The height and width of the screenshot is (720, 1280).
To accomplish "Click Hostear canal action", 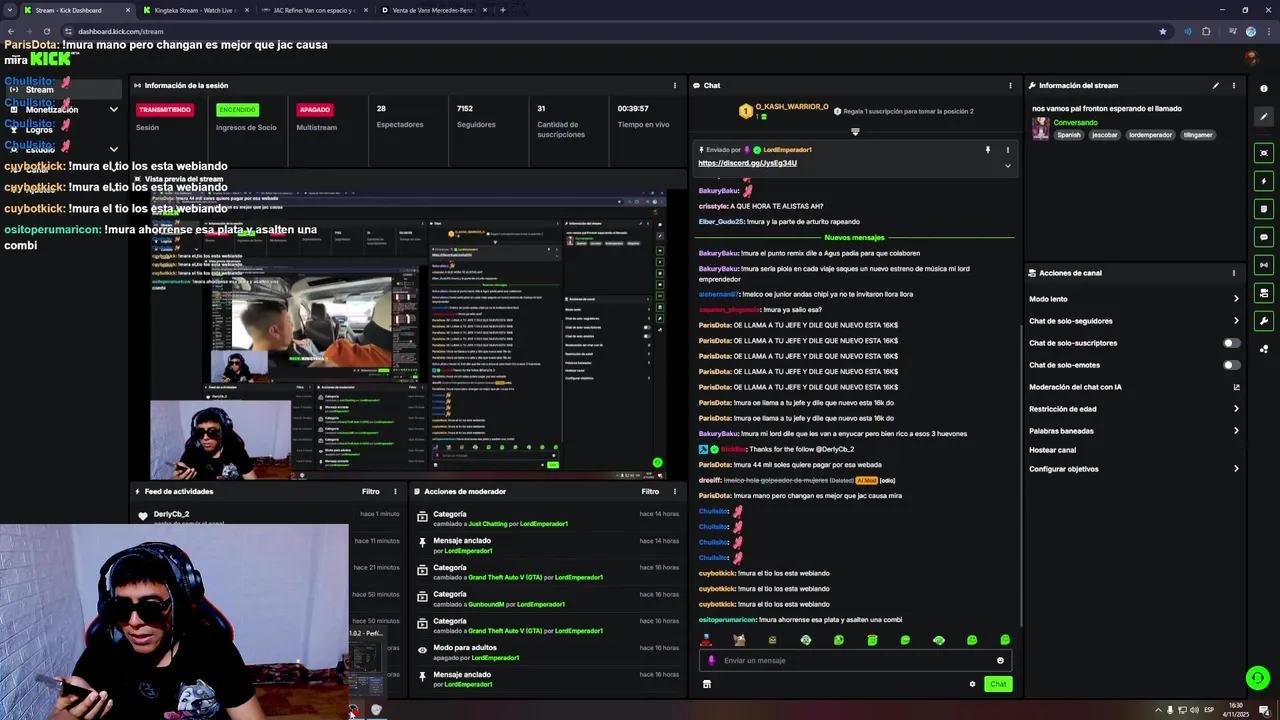I will pyautogui.click(x=1052, y=450).
